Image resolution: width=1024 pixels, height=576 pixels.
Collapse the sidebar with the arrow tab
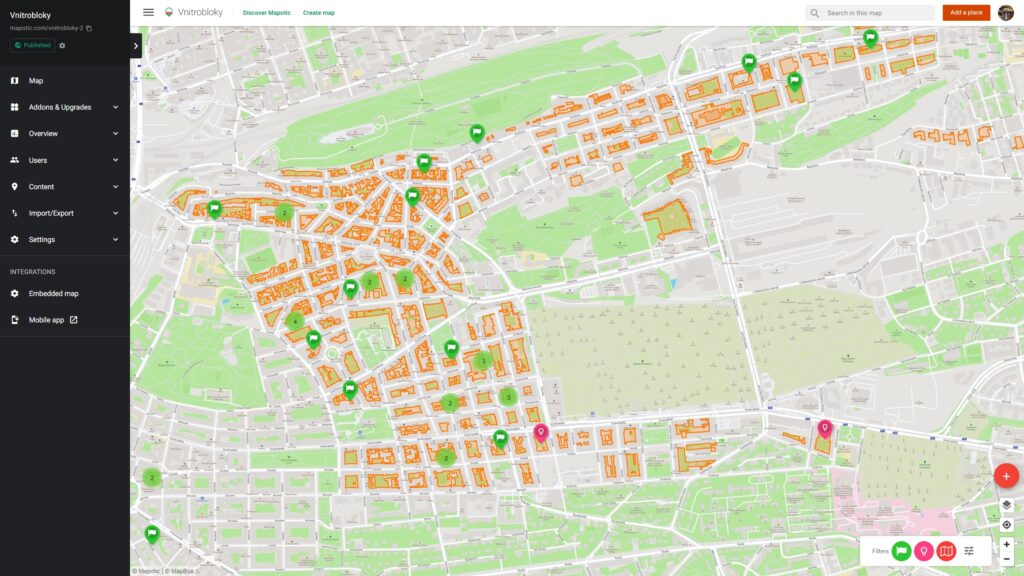(136, 46)
